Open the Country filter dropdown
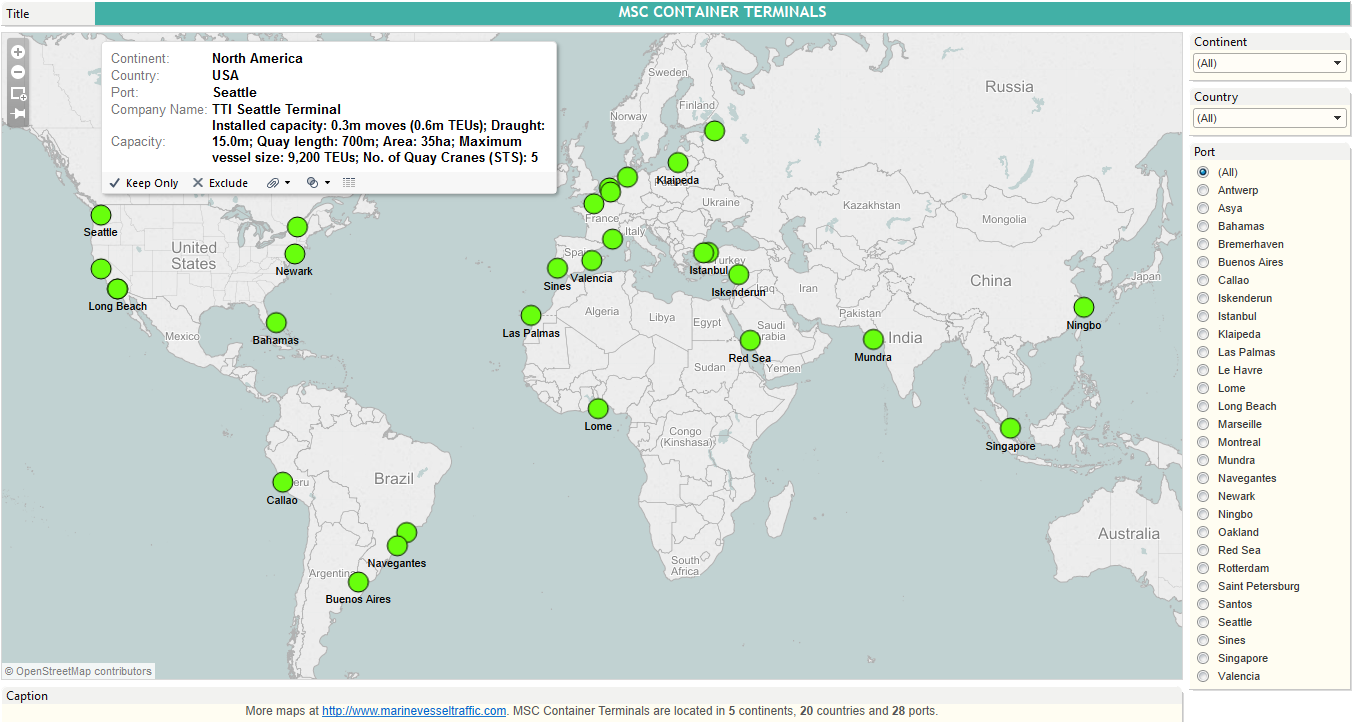1356x722 pixels. pos(1269,118)
